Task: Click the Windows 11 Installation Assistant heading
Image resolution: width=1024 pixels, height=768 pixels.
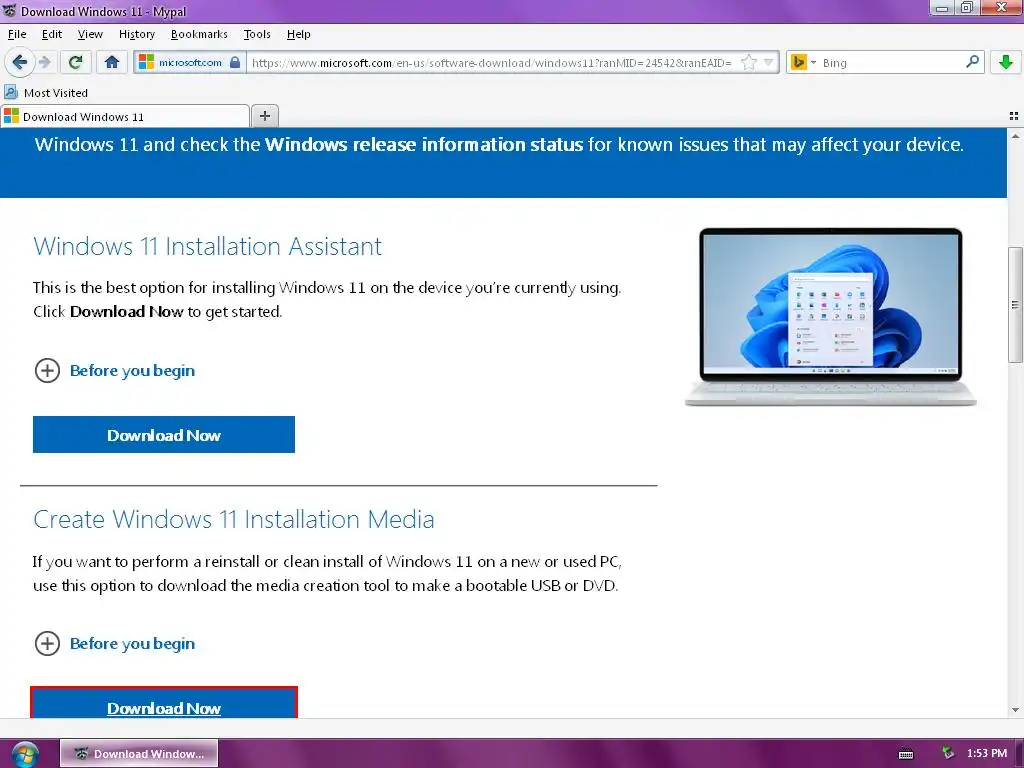Action: click(208, 246)
